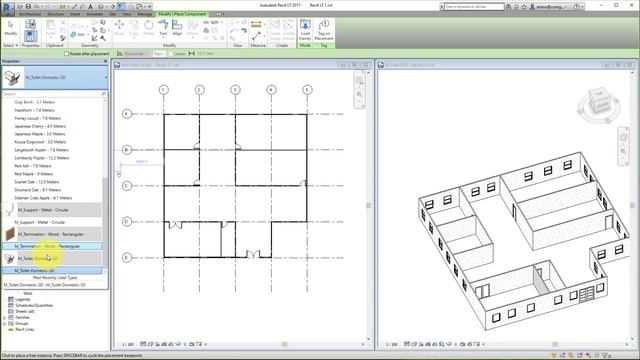Click the Search field in type list
Screen dimensions: 640x360
[51, 94]
